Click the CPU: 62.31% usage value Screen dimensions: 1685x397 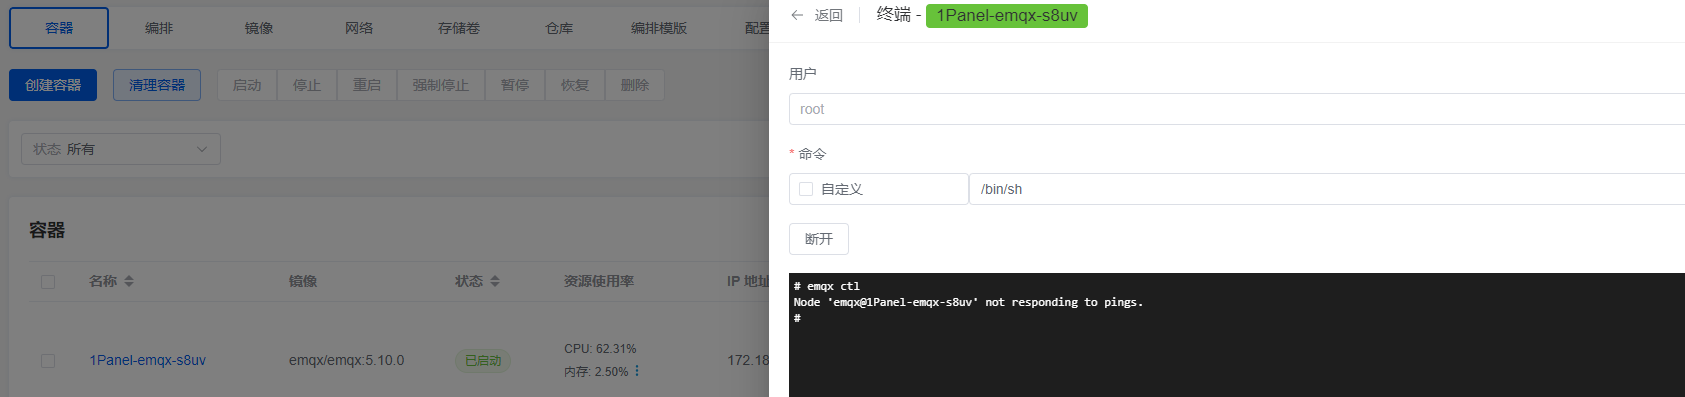tap(600, 349)
